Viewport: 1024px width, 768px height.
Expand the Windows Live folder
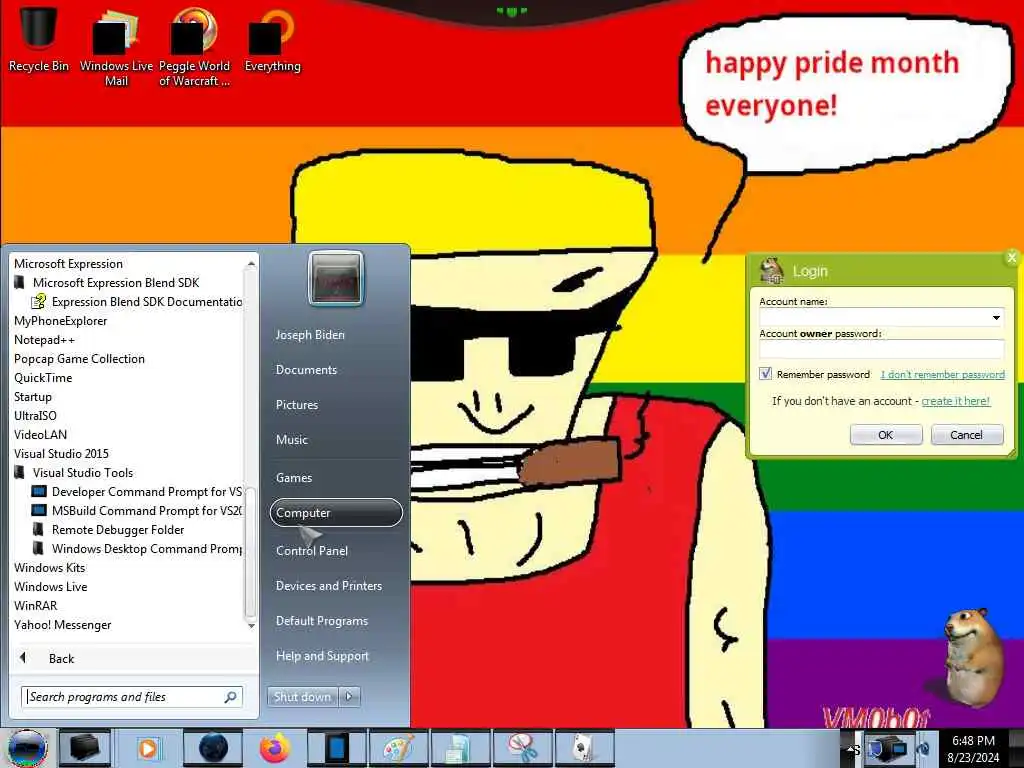pyautogui.click(x=50, y=586)
